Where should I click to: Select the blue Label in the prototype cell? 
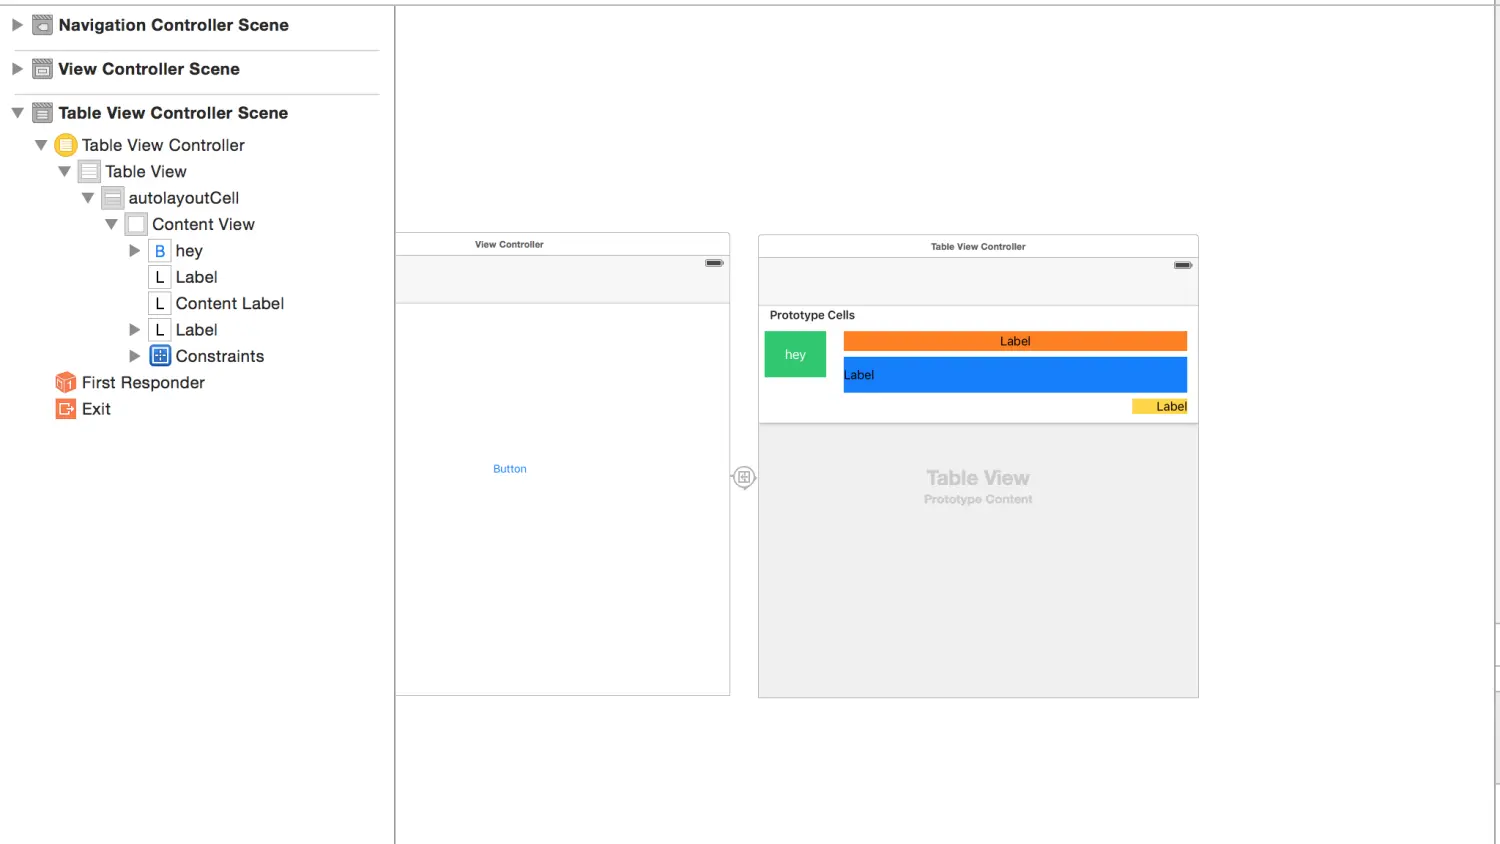coord(1015,375)
